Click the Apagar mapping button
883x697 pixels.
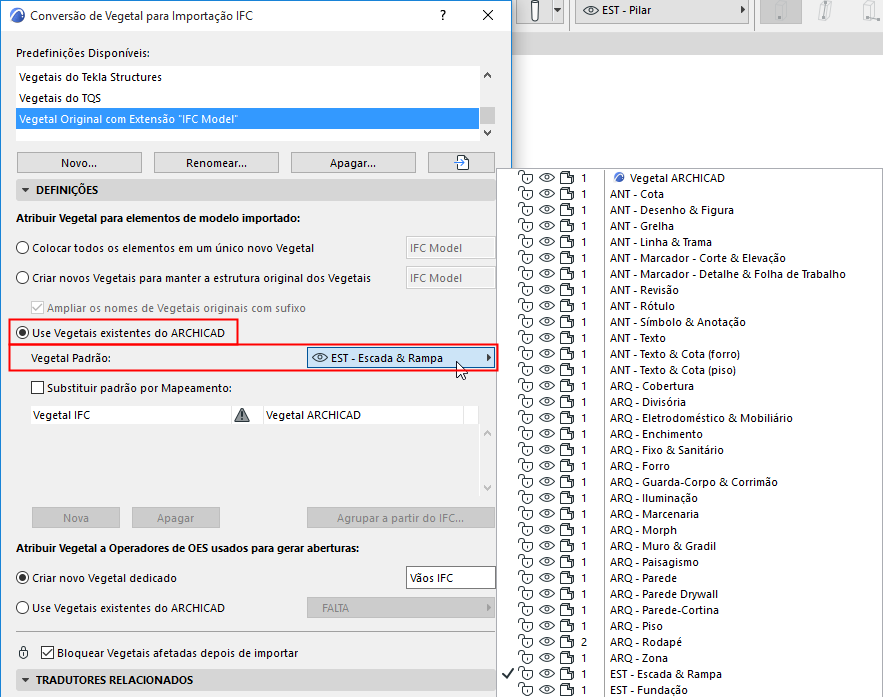click(x=176, y=517)
